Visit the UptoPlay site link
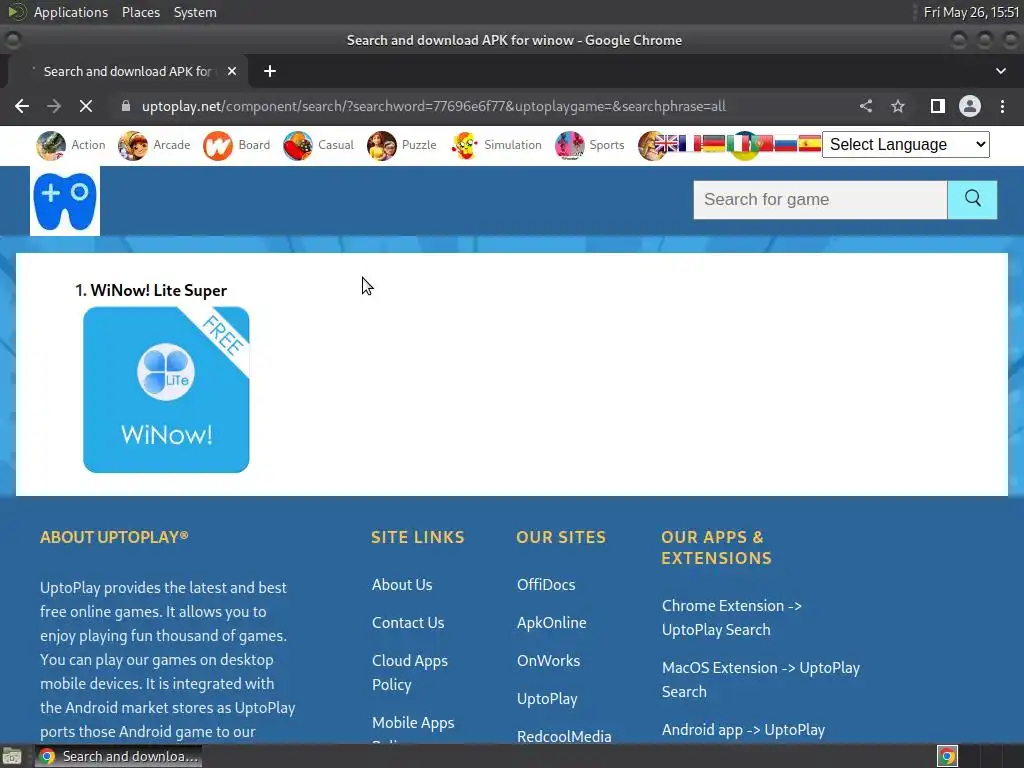This screenshot has width=1024, height=768. [x=547, y=698]
